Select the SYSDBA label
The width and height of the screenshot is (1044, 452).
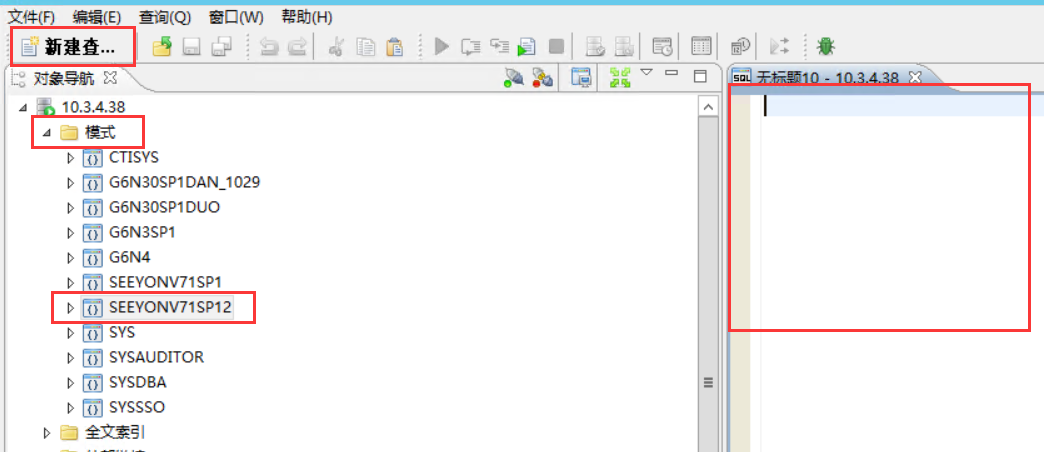click(x=138, y=383)
